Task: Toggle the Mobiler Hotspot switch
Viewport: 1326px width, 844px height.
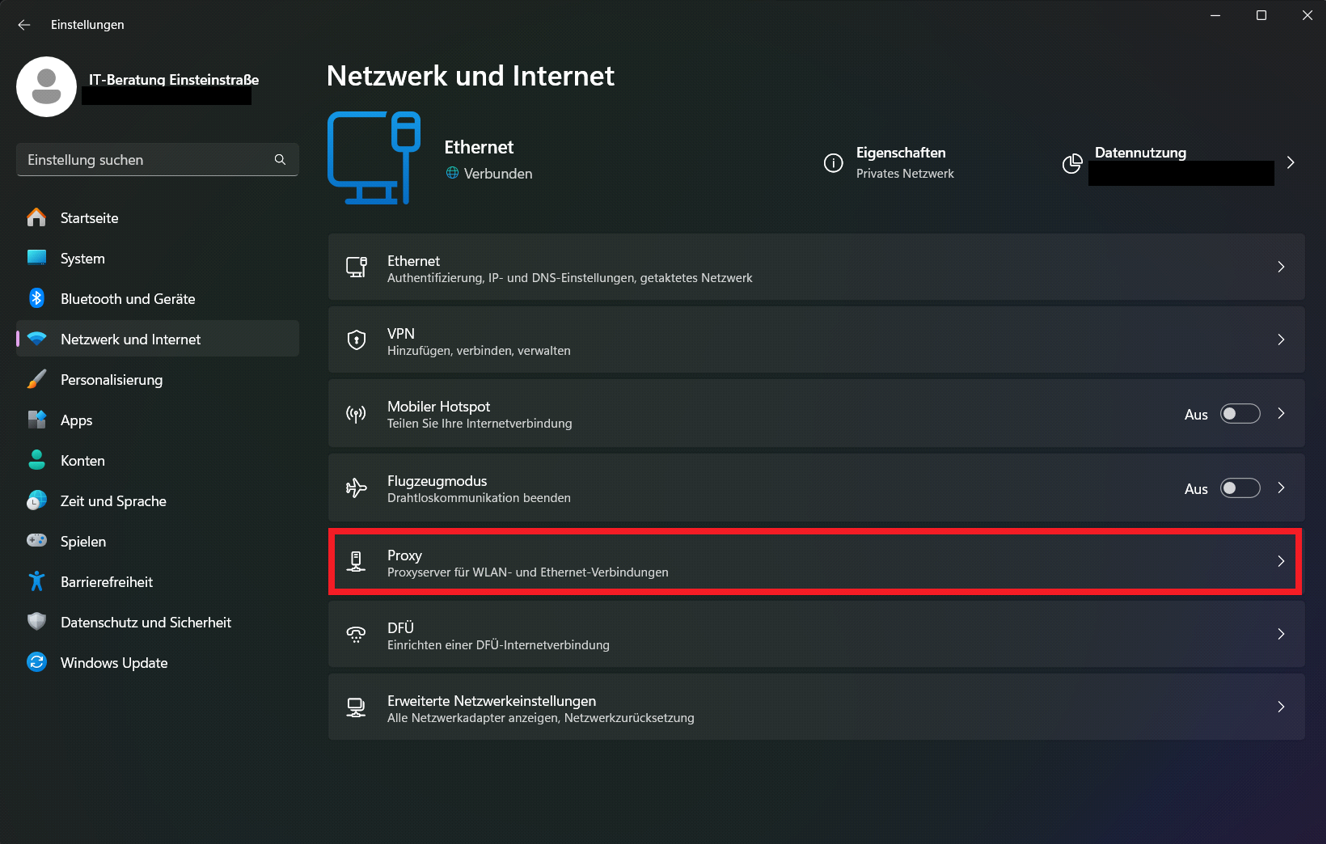Action: pyautogui.click(x=1239, y=414)
